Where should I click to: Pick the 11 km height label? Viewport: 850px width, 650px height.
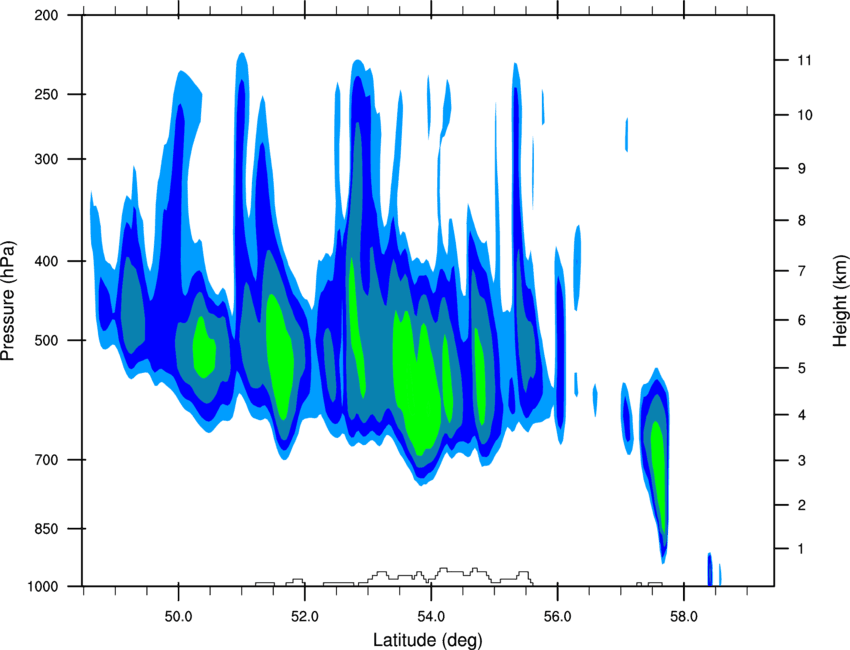804,60
